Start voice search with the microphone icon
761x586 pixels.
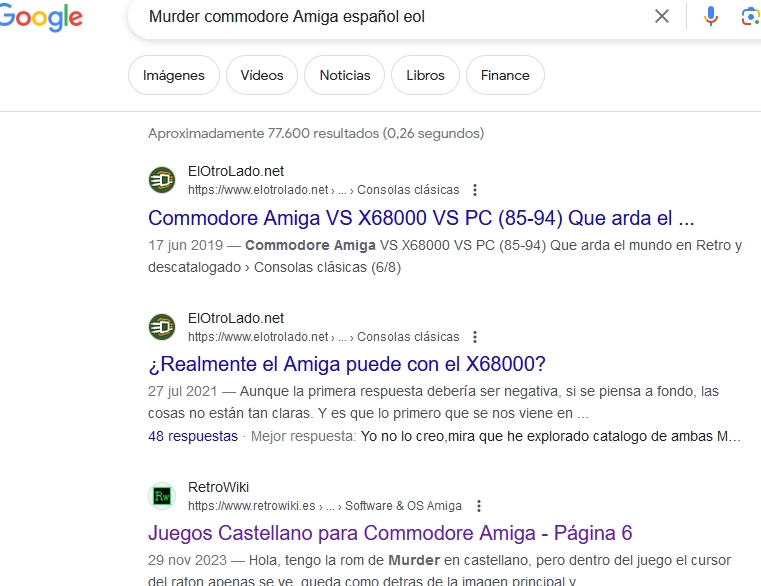click(711, 16)
